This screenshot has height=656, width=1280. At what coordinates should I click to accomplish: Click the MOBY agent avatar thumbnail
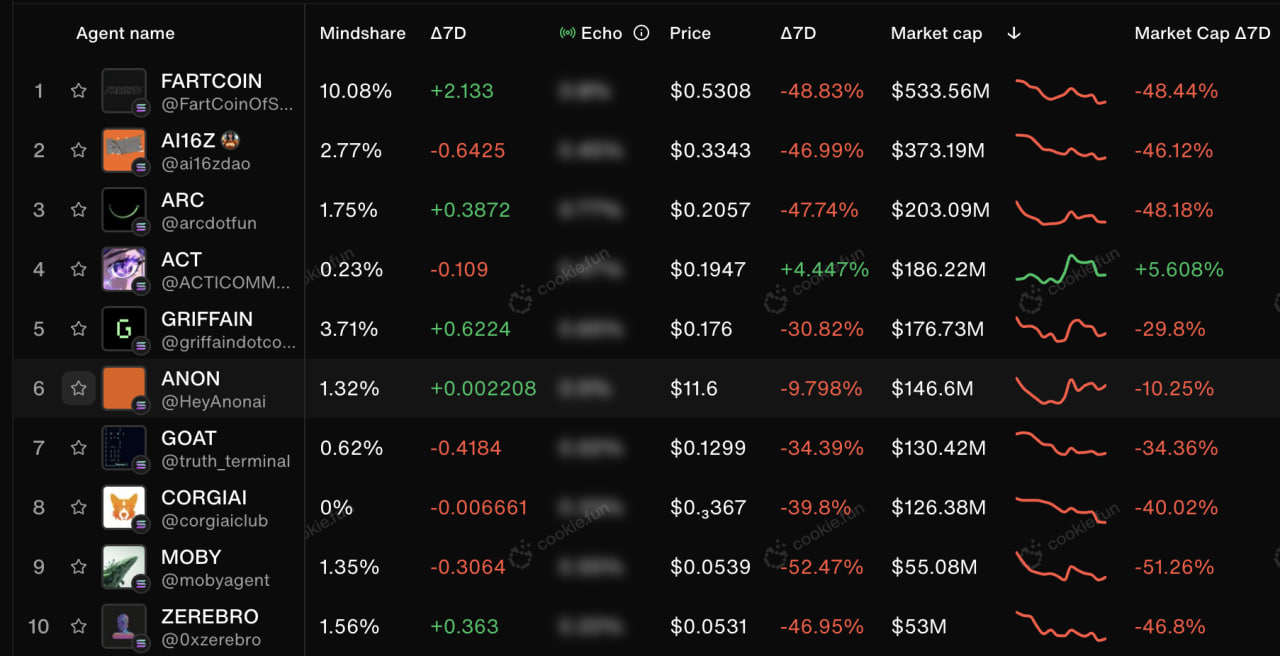pyautogui.click(x=124, y=567)
